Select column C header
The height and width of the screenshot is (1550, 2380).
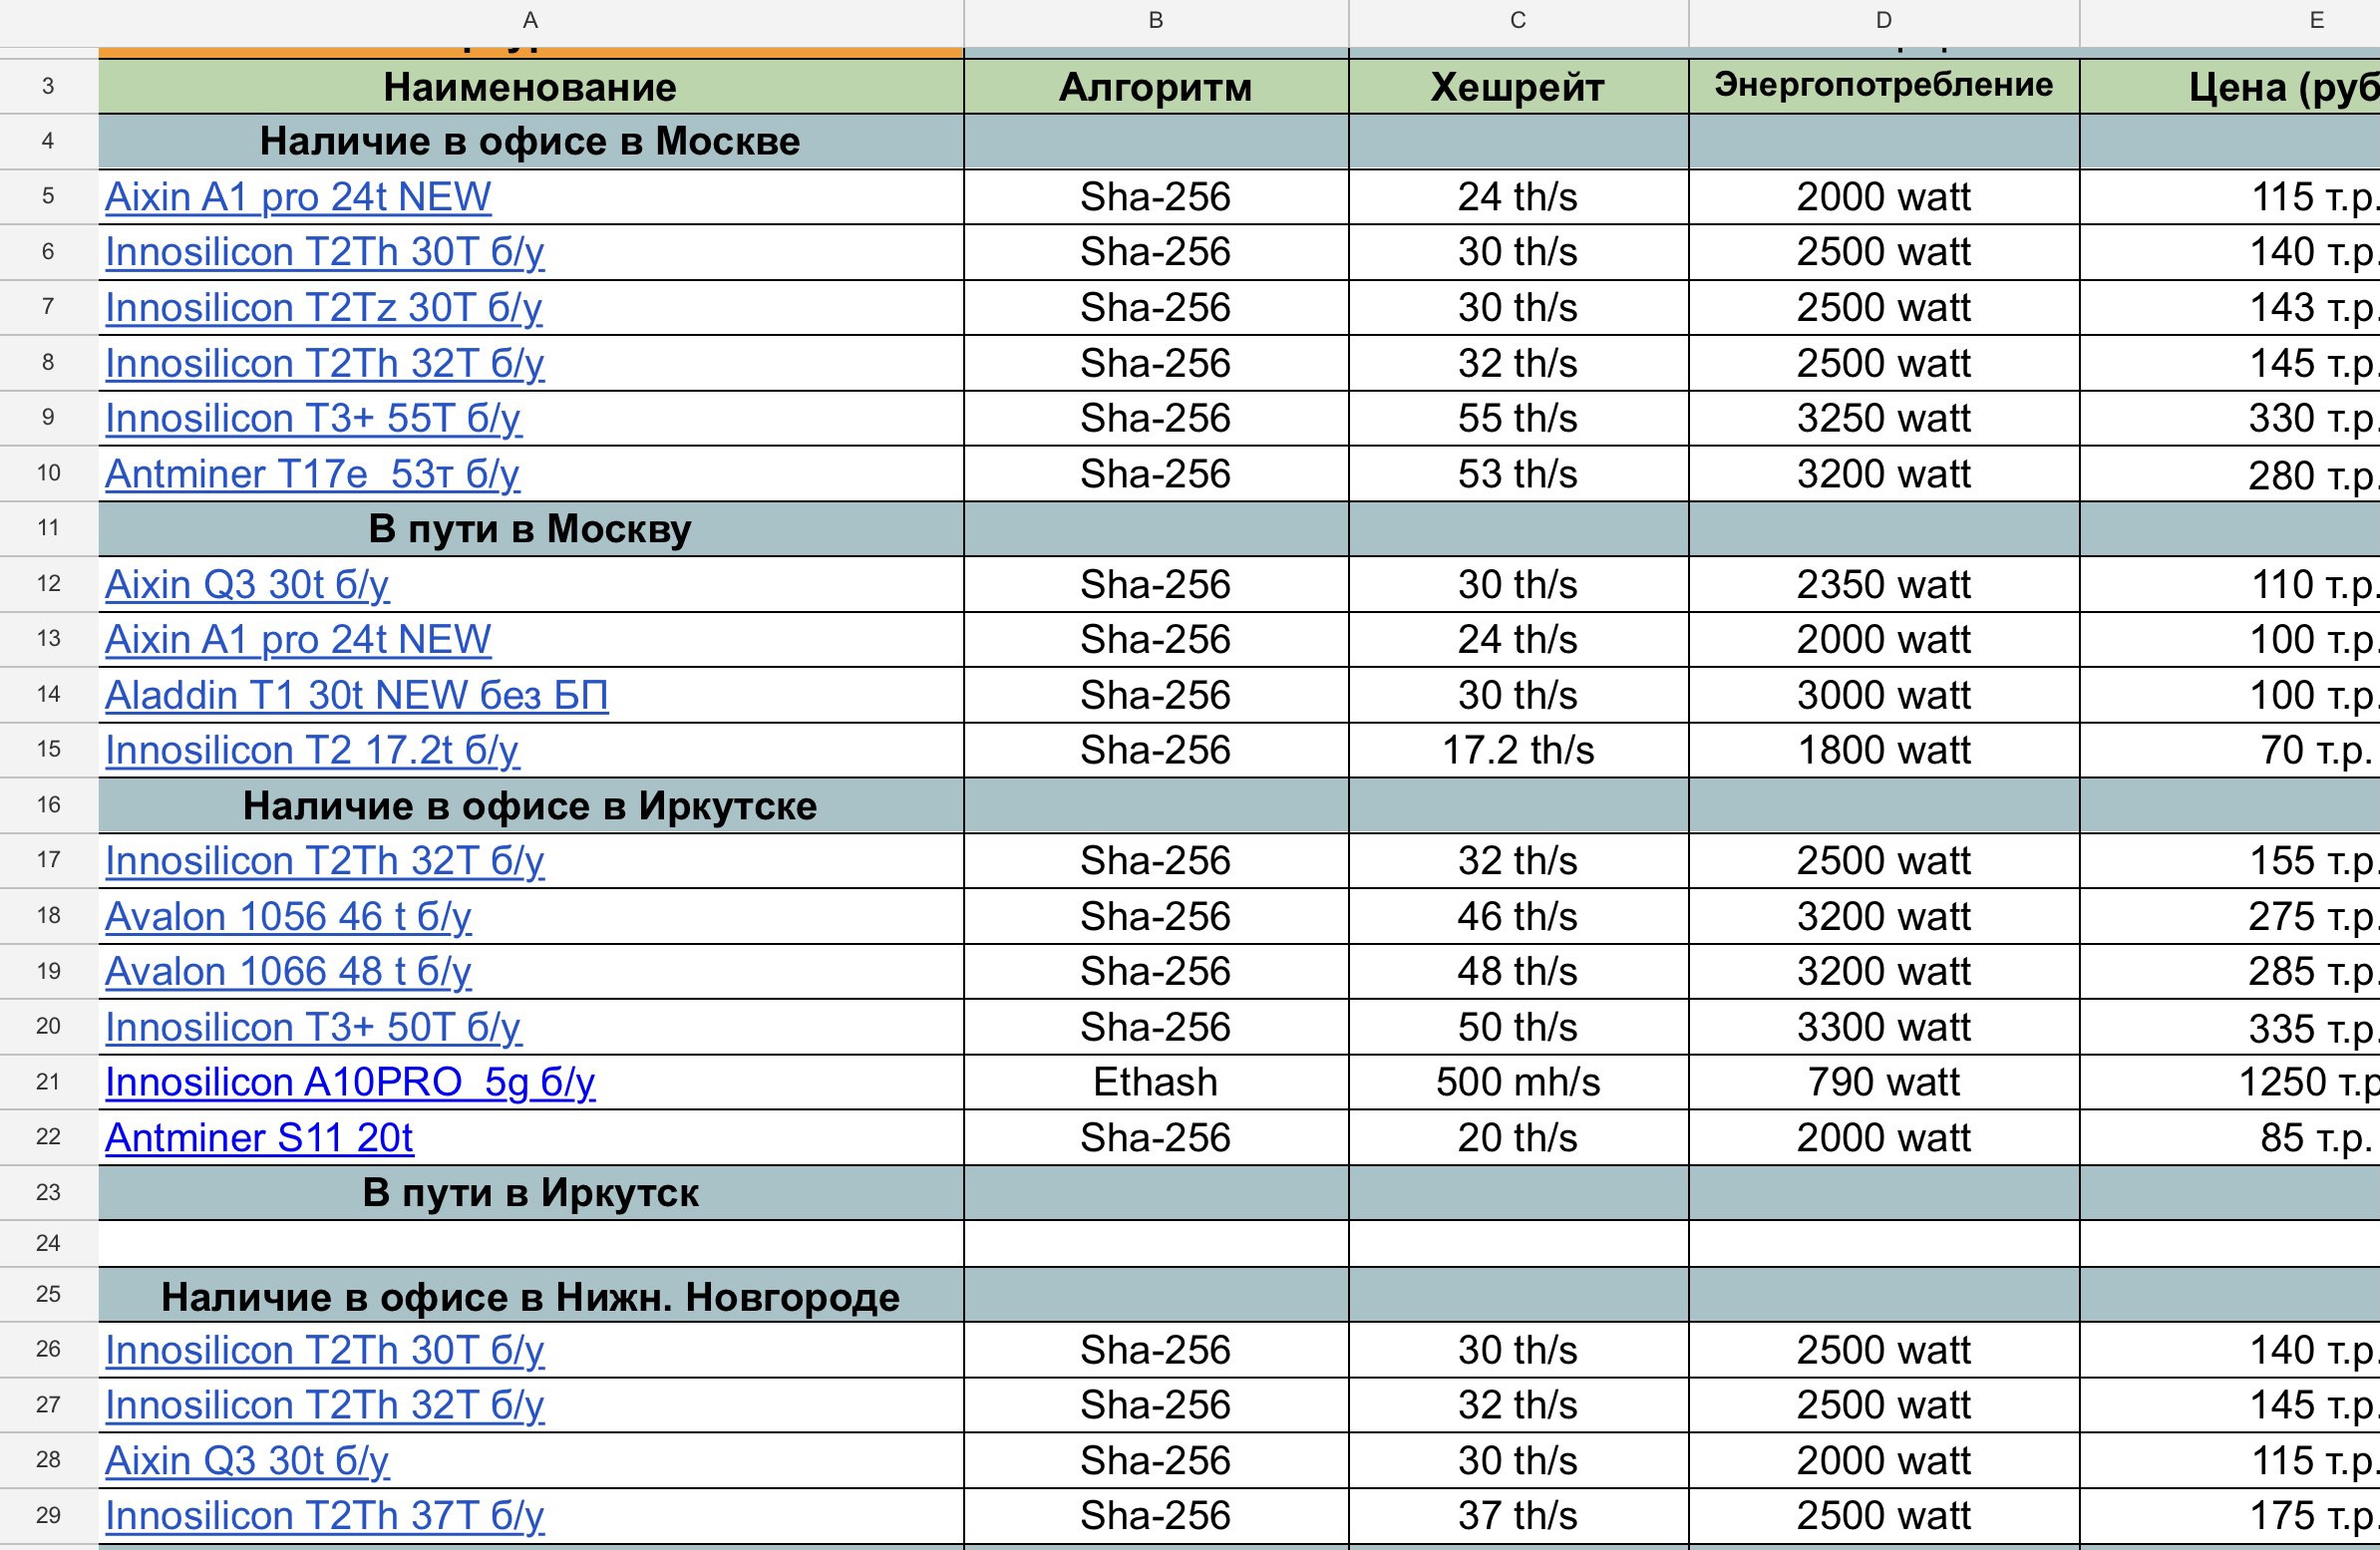coord(1518,21)
